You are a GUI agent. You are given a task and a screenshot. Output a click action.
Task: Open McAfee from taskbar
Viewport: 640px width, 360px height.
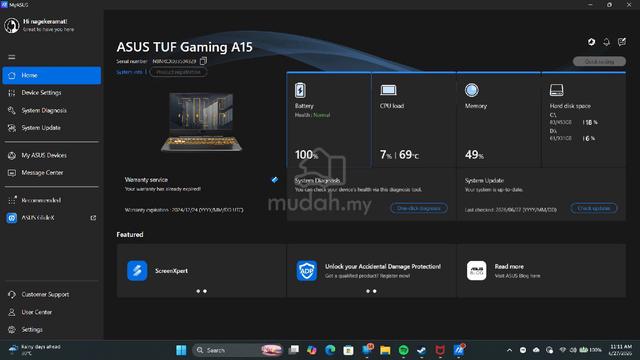(x=440, y=350)
